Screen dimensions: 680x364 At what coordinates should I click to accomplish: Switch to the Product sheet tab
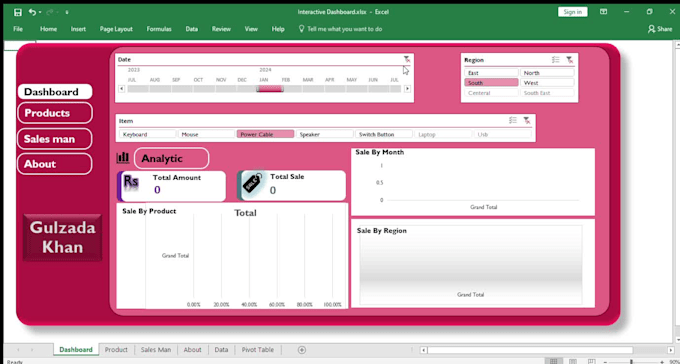116,350
